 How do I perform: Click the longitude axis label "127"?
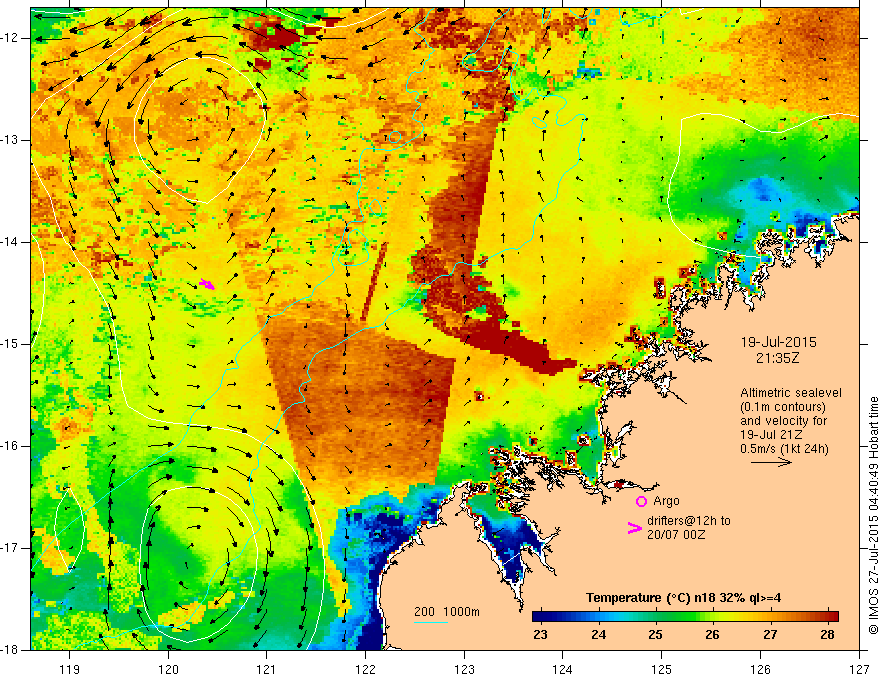tap(859, 669)
